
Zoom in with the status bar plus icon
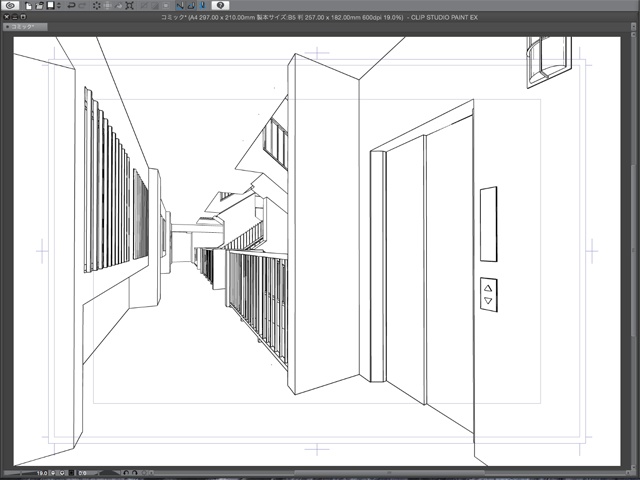(62, 473)
